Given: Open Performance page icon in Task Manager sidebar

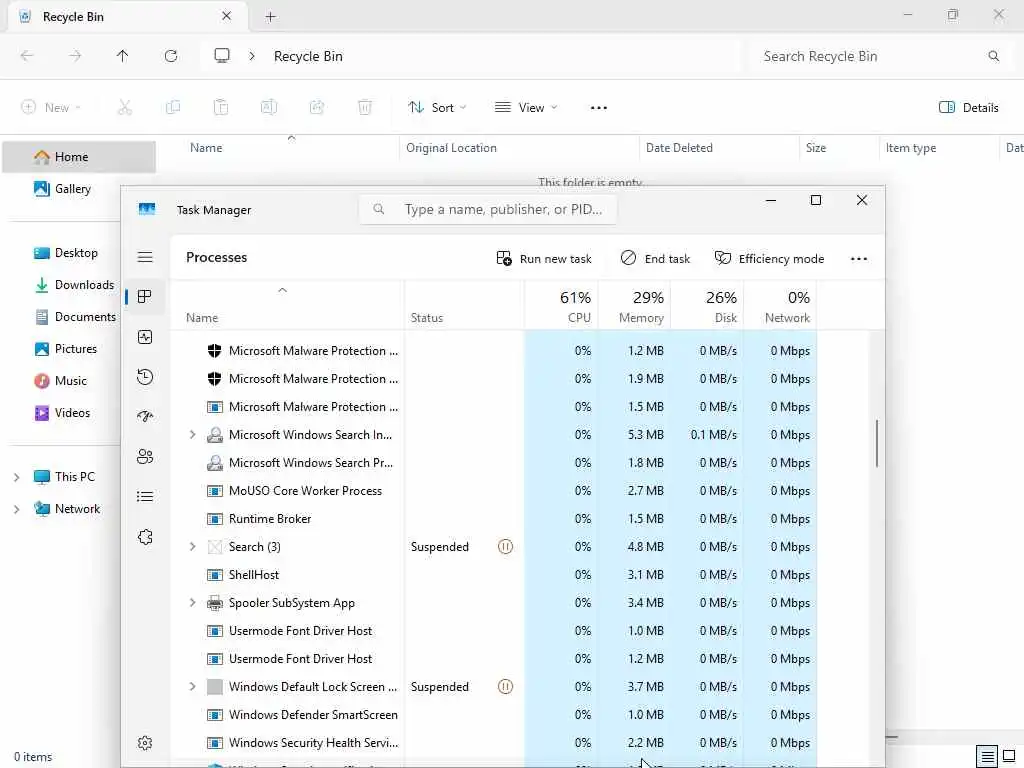Looking at the screenshot, I should pyautogui.click(x=145, y=337).
